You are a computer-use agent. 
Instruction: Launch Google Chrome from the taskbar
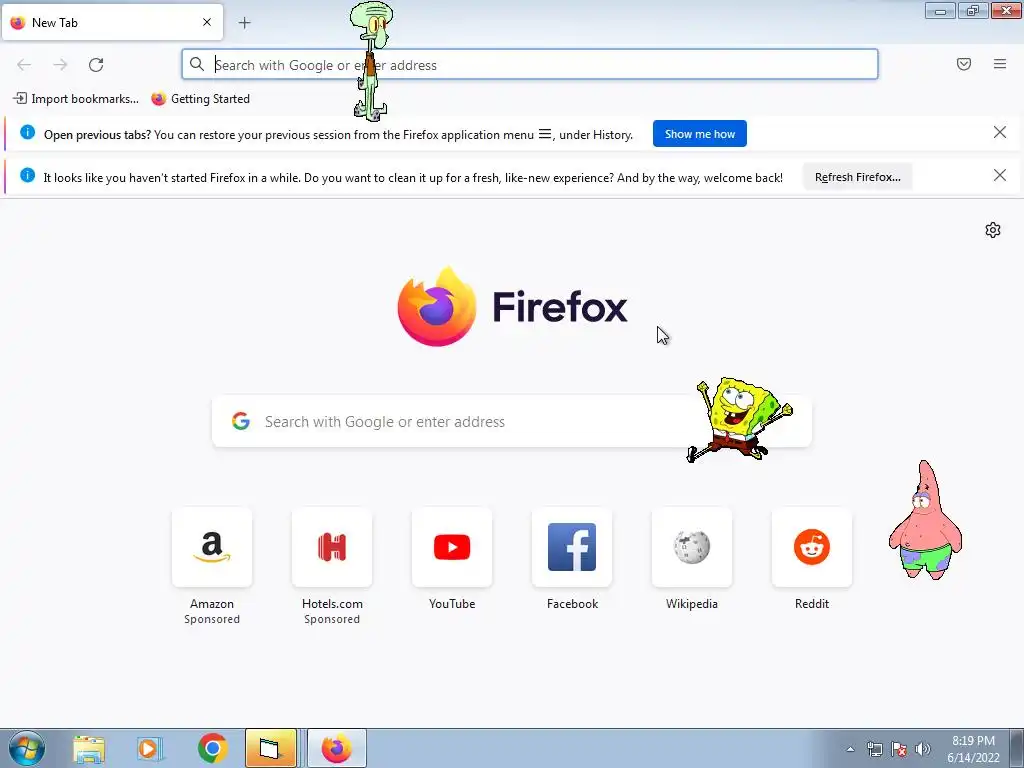pos(212,748)
